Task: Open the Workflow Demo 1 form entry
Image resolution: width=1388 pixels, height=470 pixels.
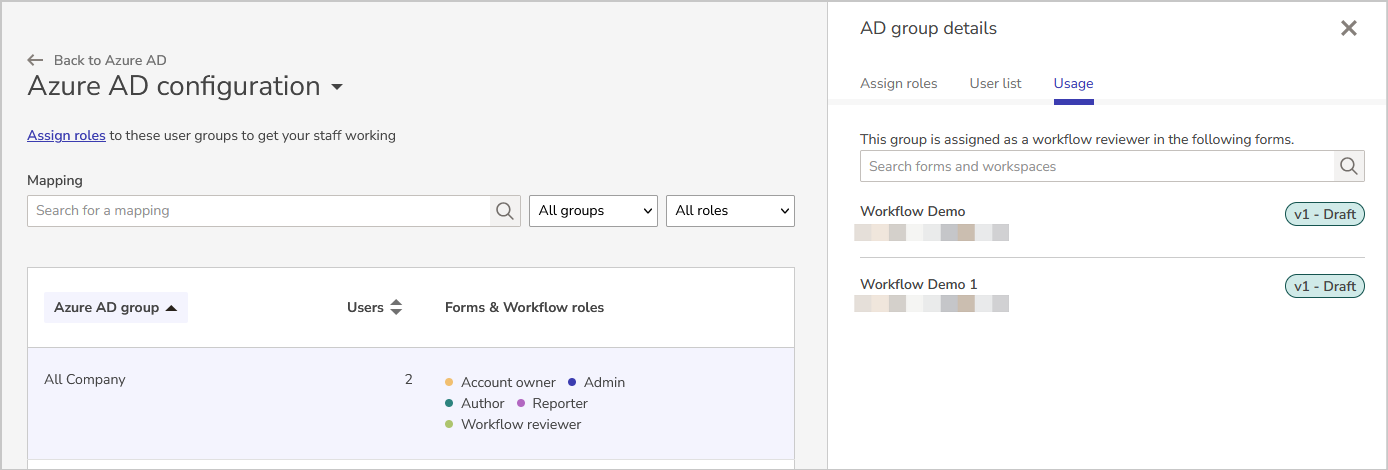Action: (x=919, y=284)
